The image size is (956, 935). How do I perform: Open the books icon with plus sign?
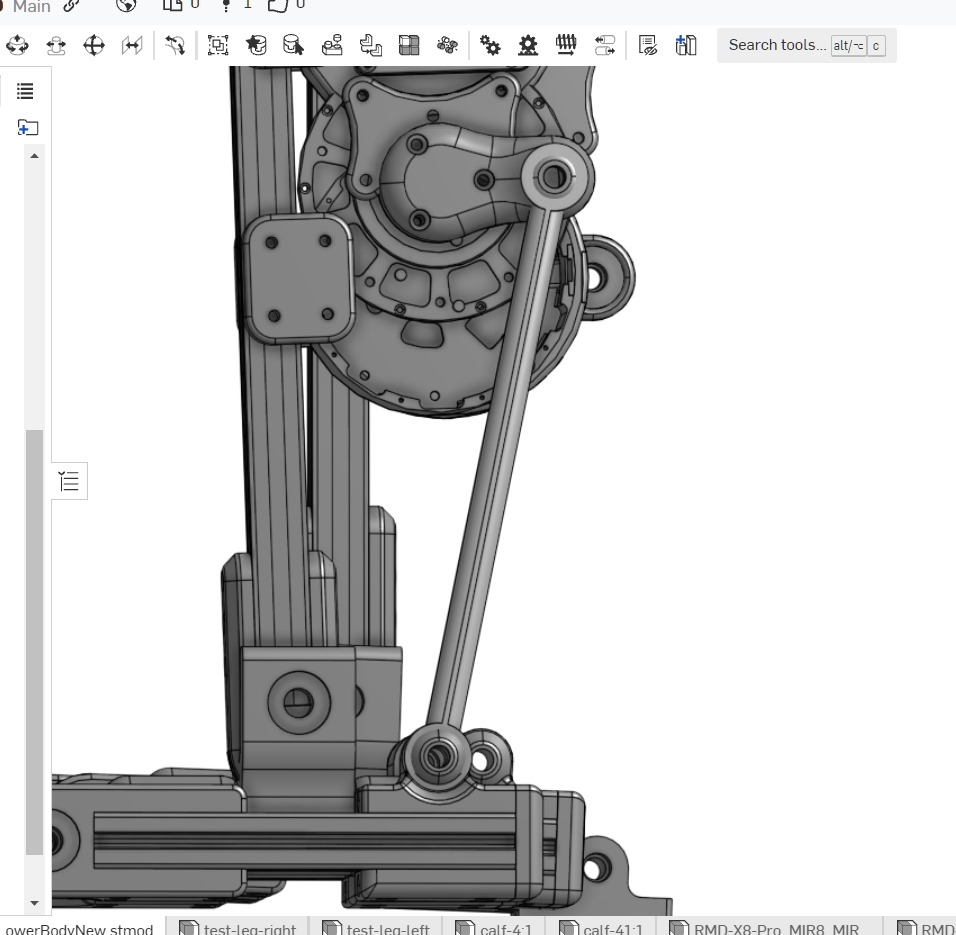(686, 45)
